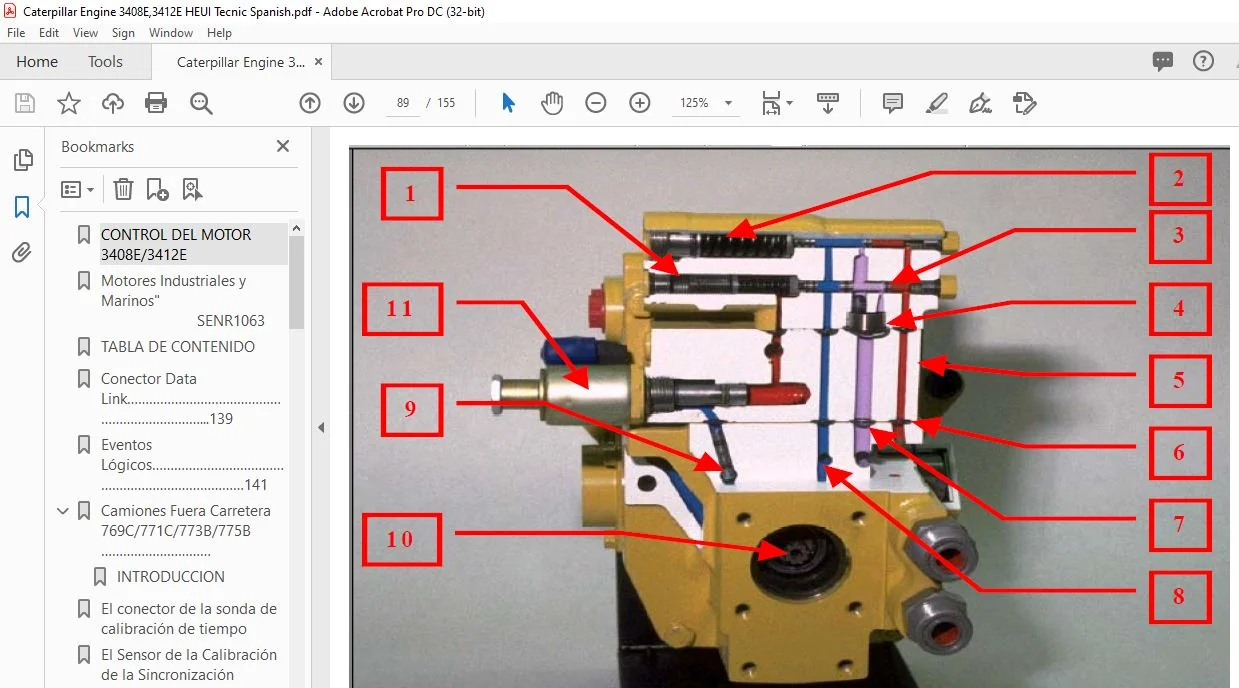Viewport: 1239px width, 688px height.
Task: Click the Save file icon
Action: 25,103
